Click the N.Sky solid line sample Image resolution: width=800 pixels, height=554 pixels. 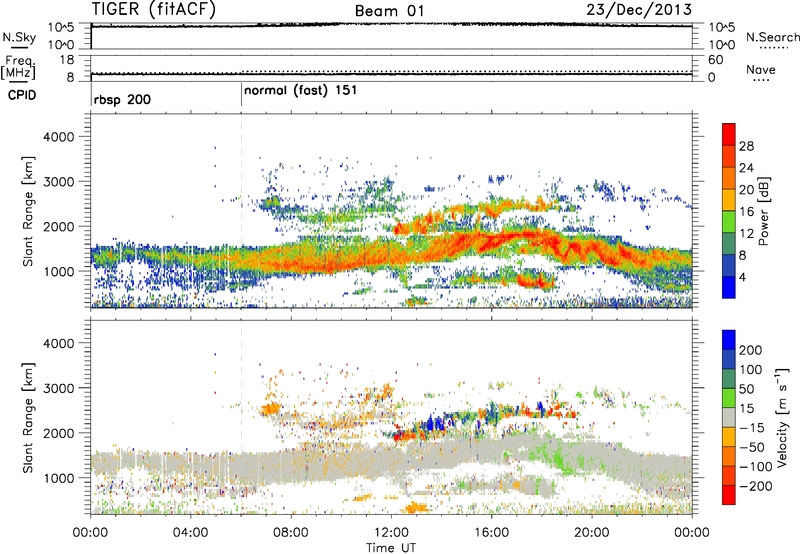click(x=19, y=47)
